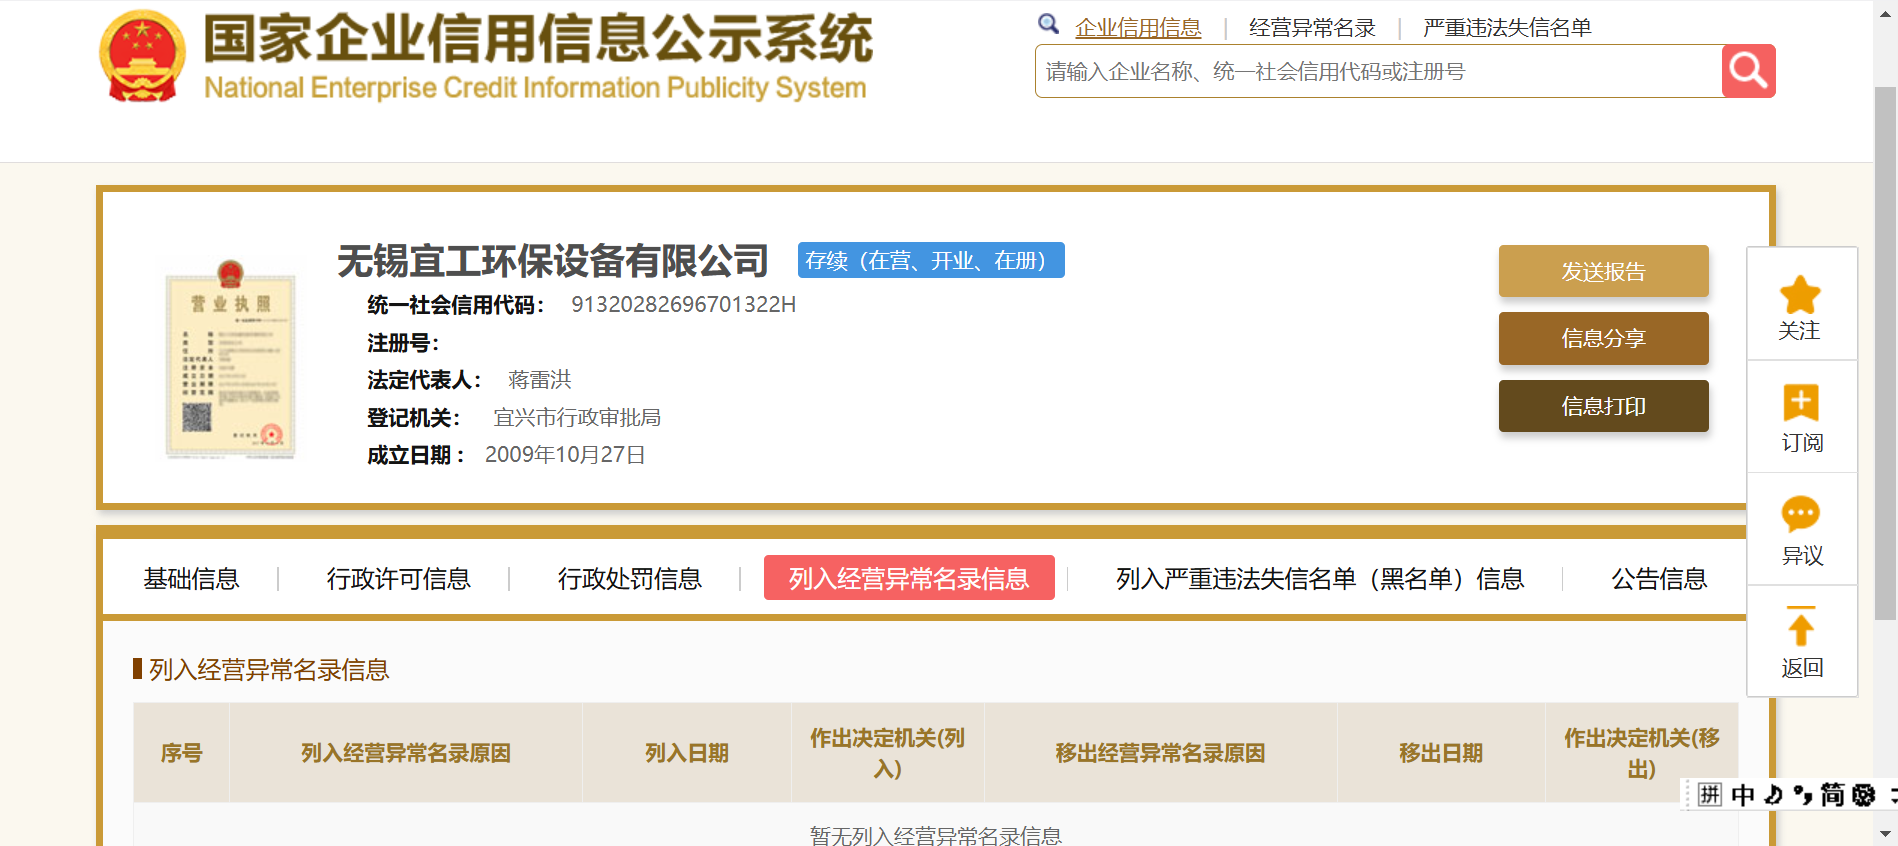Click the 返回 up-arrow icon
The image size is (1898, 846).
1801,627
